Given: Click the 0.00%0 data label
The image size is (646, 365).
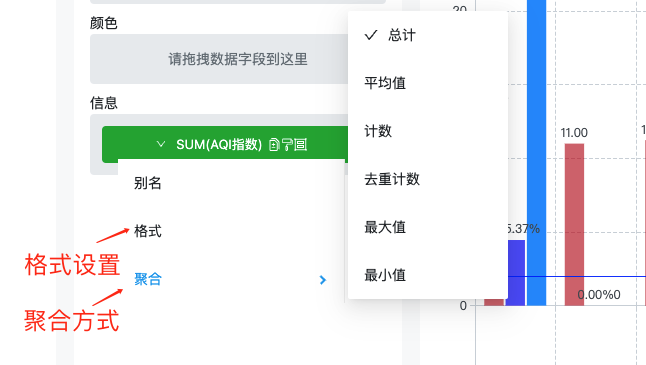Looking at the screenshot, I should (599, 295).
